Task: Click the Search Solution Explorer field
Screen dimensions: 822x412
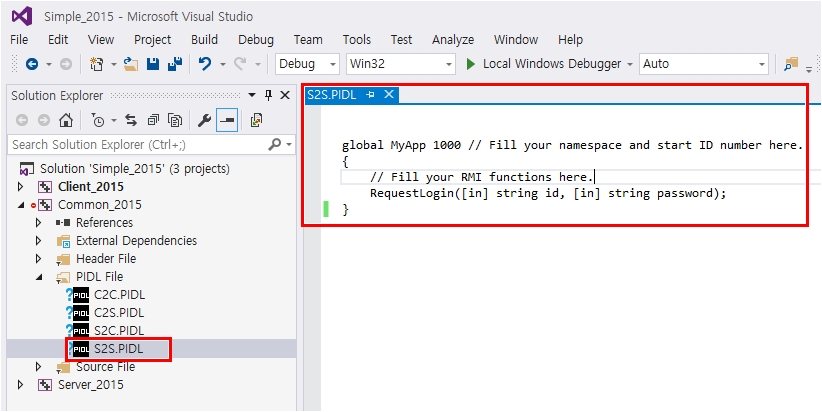Action: (138, 144)
